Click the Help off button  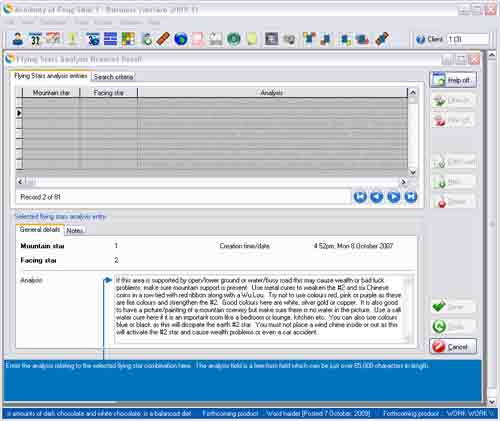(x=453, y=80)
